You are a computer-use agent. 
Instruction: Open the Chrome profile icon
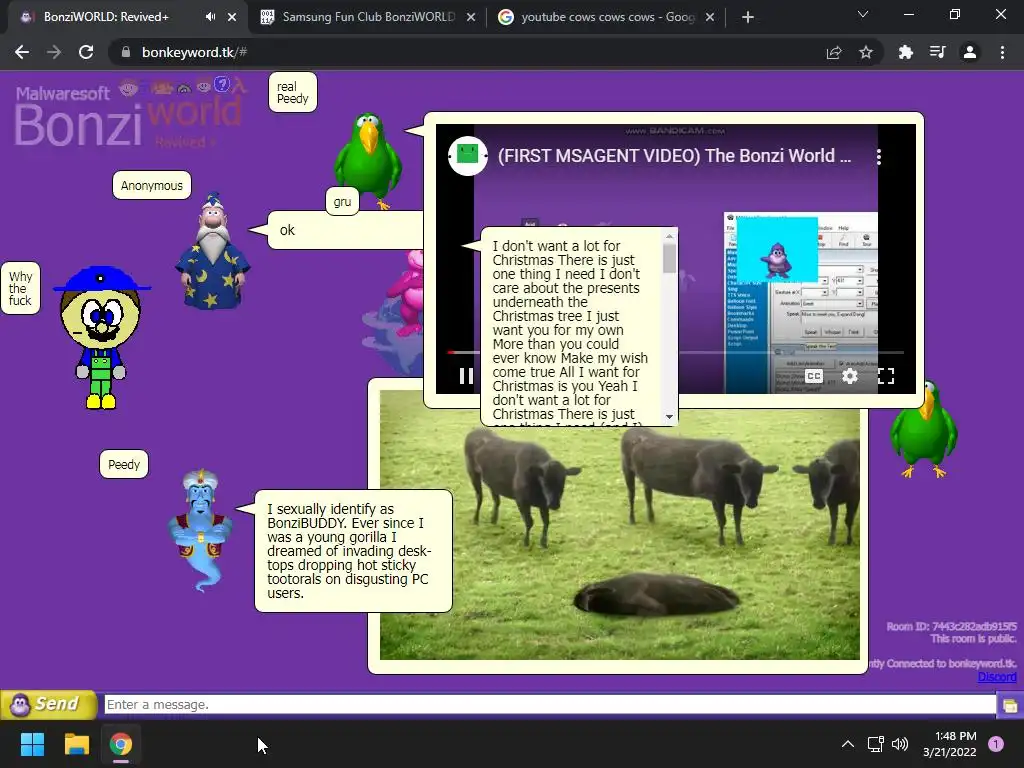[x=970, y=52]
